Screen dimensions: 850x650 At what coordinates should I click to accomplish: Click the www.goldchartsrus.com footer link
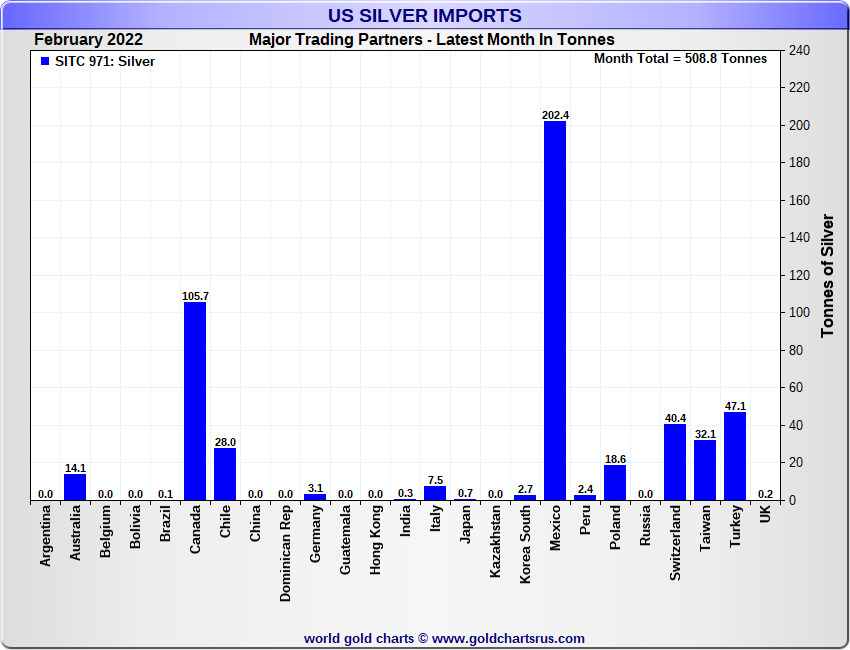[508, 639]
